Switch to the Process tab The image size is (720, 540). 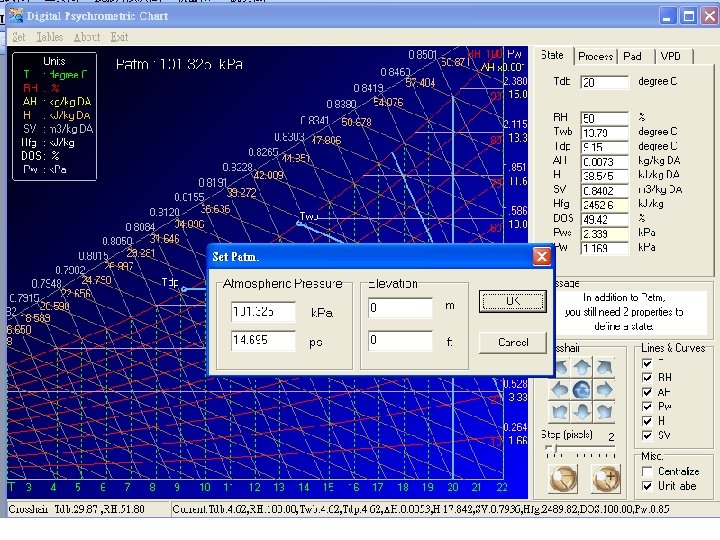(x=595, y=56)
